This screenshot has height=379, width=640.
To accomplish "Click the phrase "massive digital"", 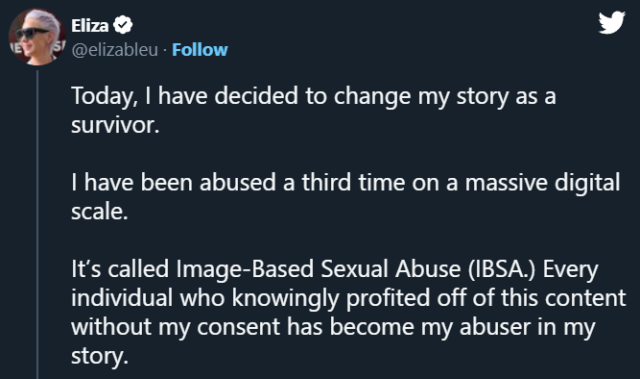I will 542,182.
